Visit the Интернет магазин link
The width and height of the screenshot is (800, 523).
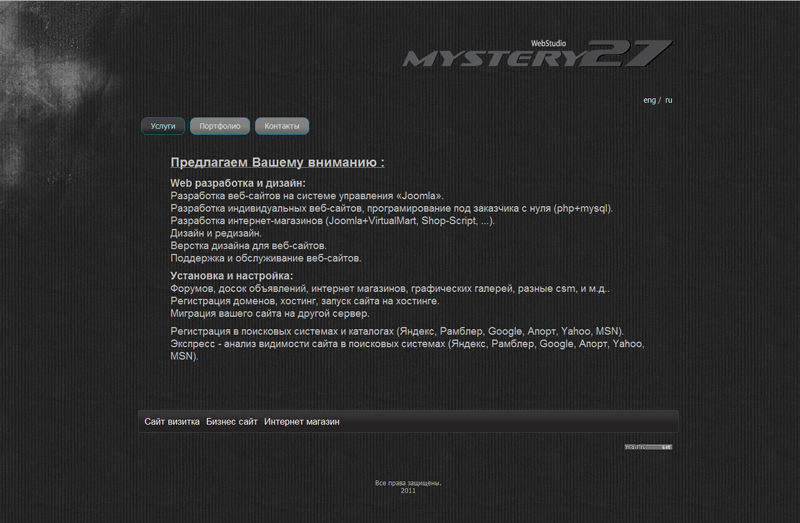[302, 422]
